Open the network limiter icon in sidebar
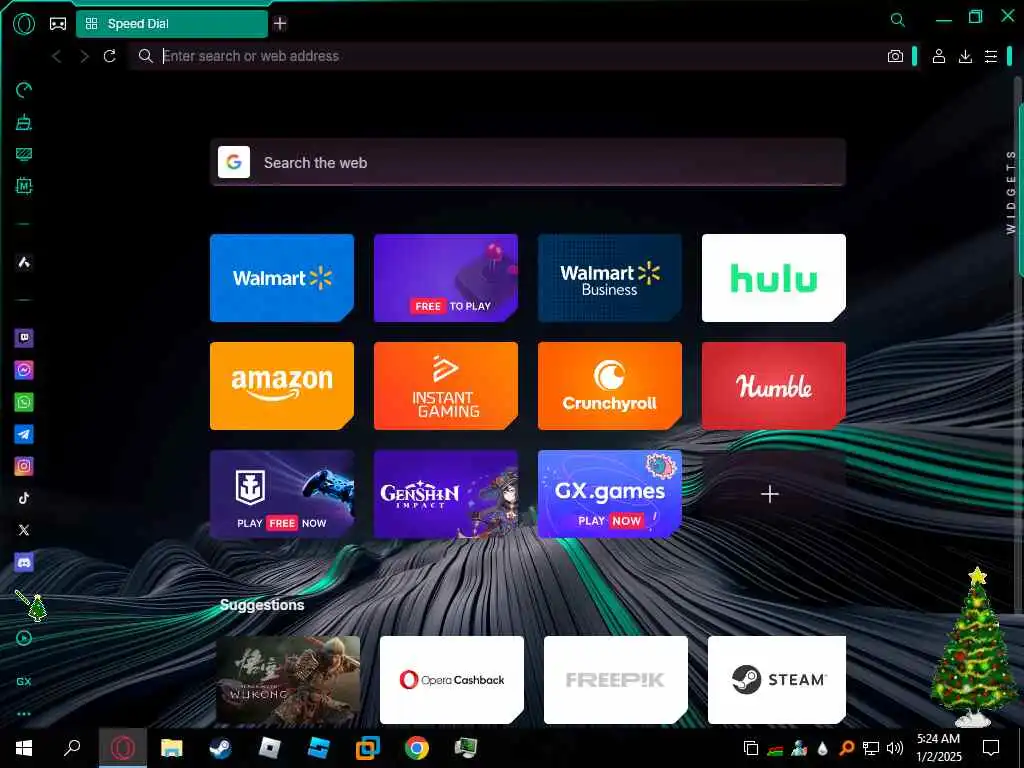Viewport: 1024px width, 768px height. coord(24,154)
